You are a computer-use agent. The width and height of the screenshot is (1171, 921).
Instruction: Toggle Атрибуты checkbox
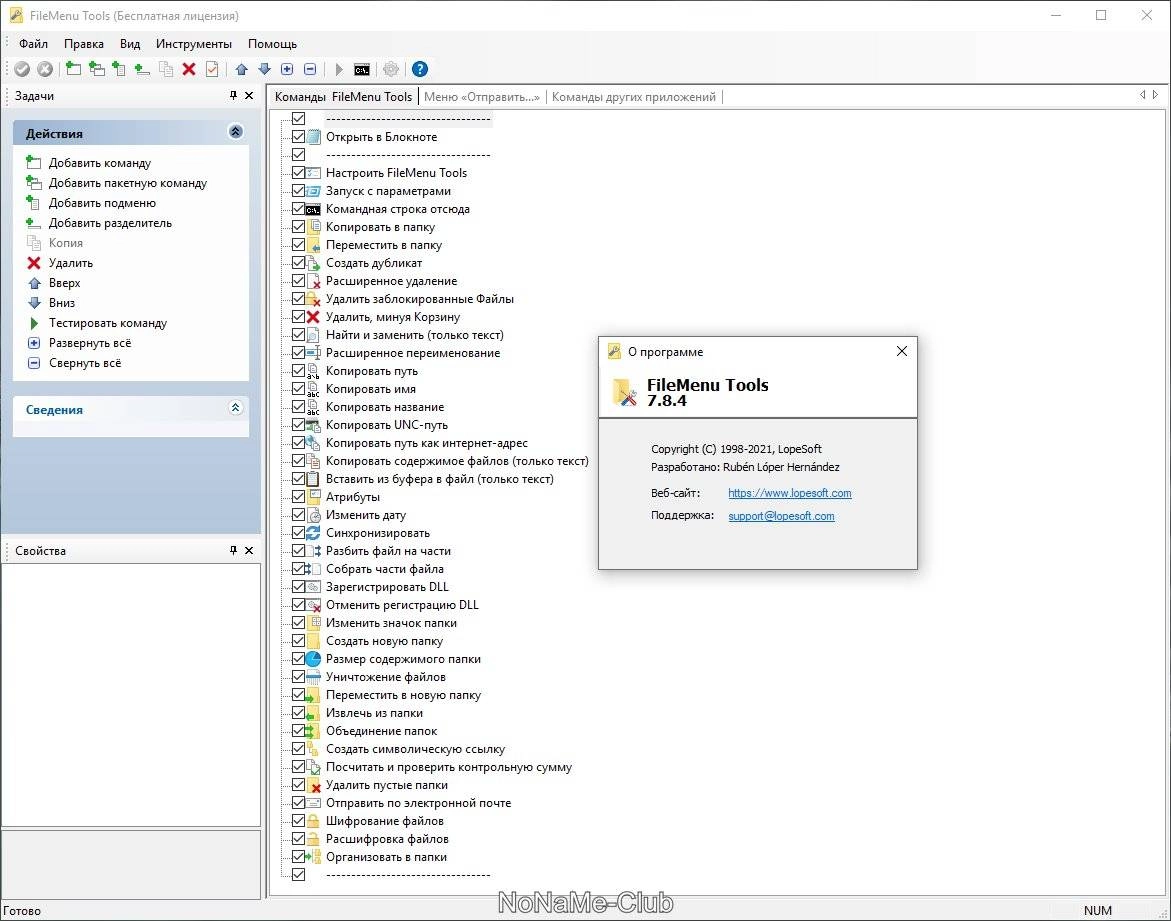[298, 497]
